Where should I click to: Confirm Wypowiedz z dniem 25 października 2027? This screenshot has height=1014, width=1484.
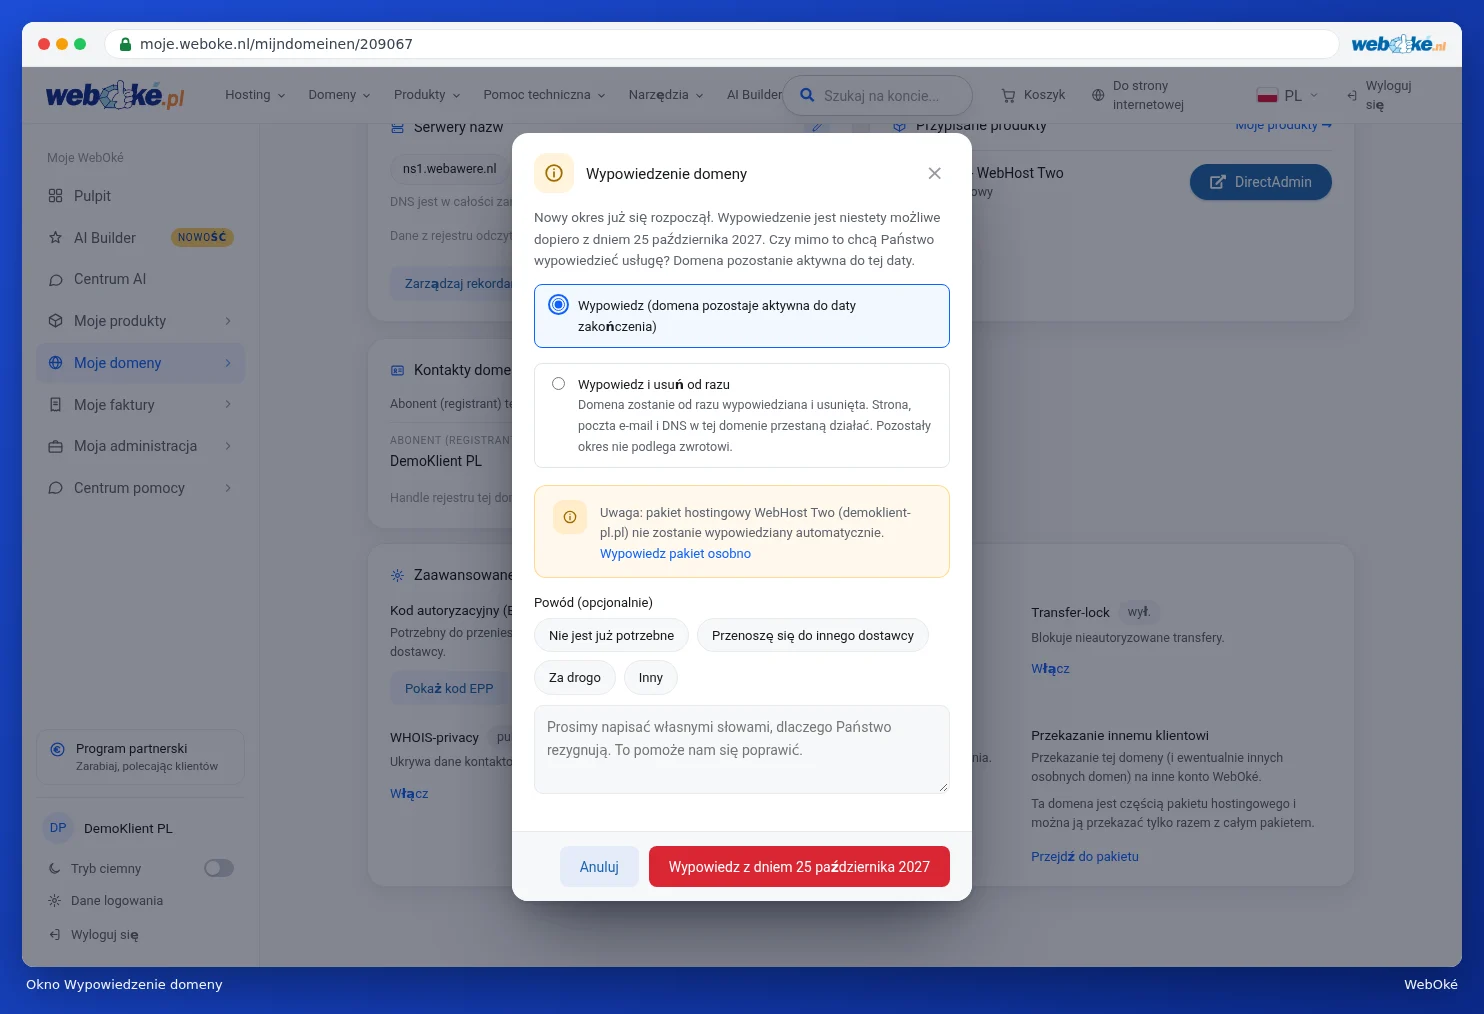[799, 867]
